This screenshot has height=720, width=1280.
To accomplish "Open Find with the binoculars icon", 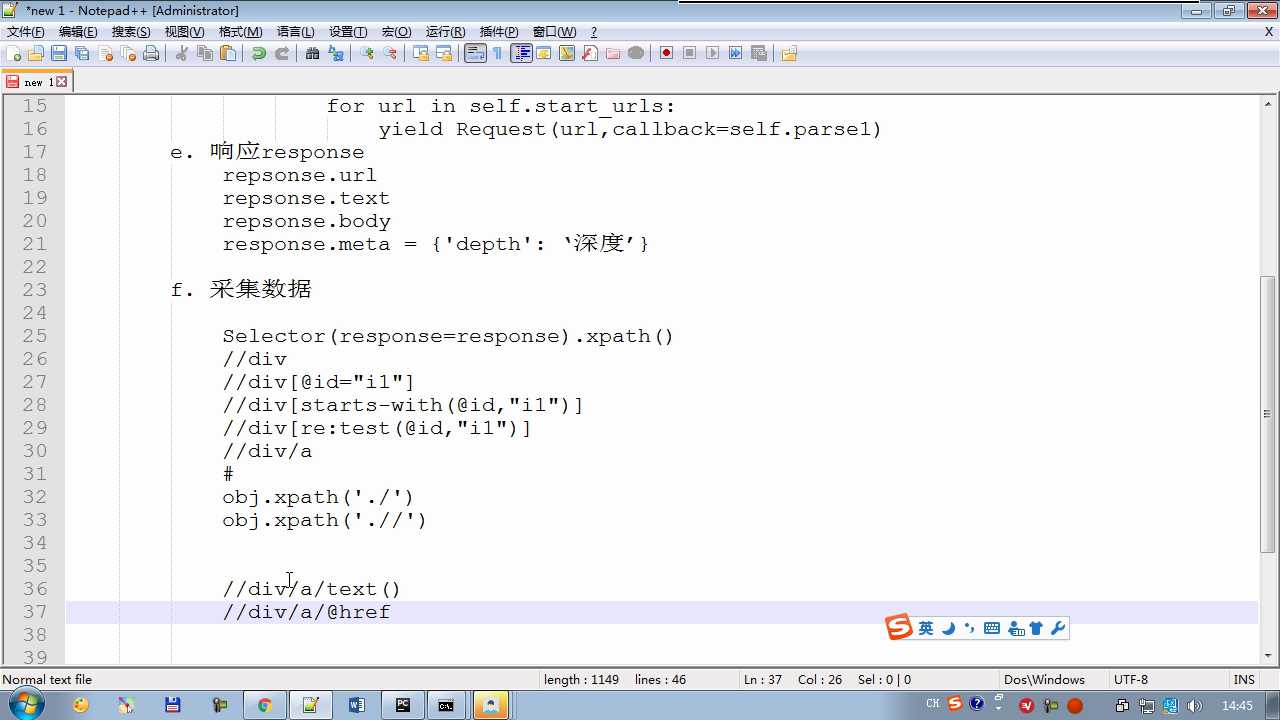I will click(x=312, y=54).
